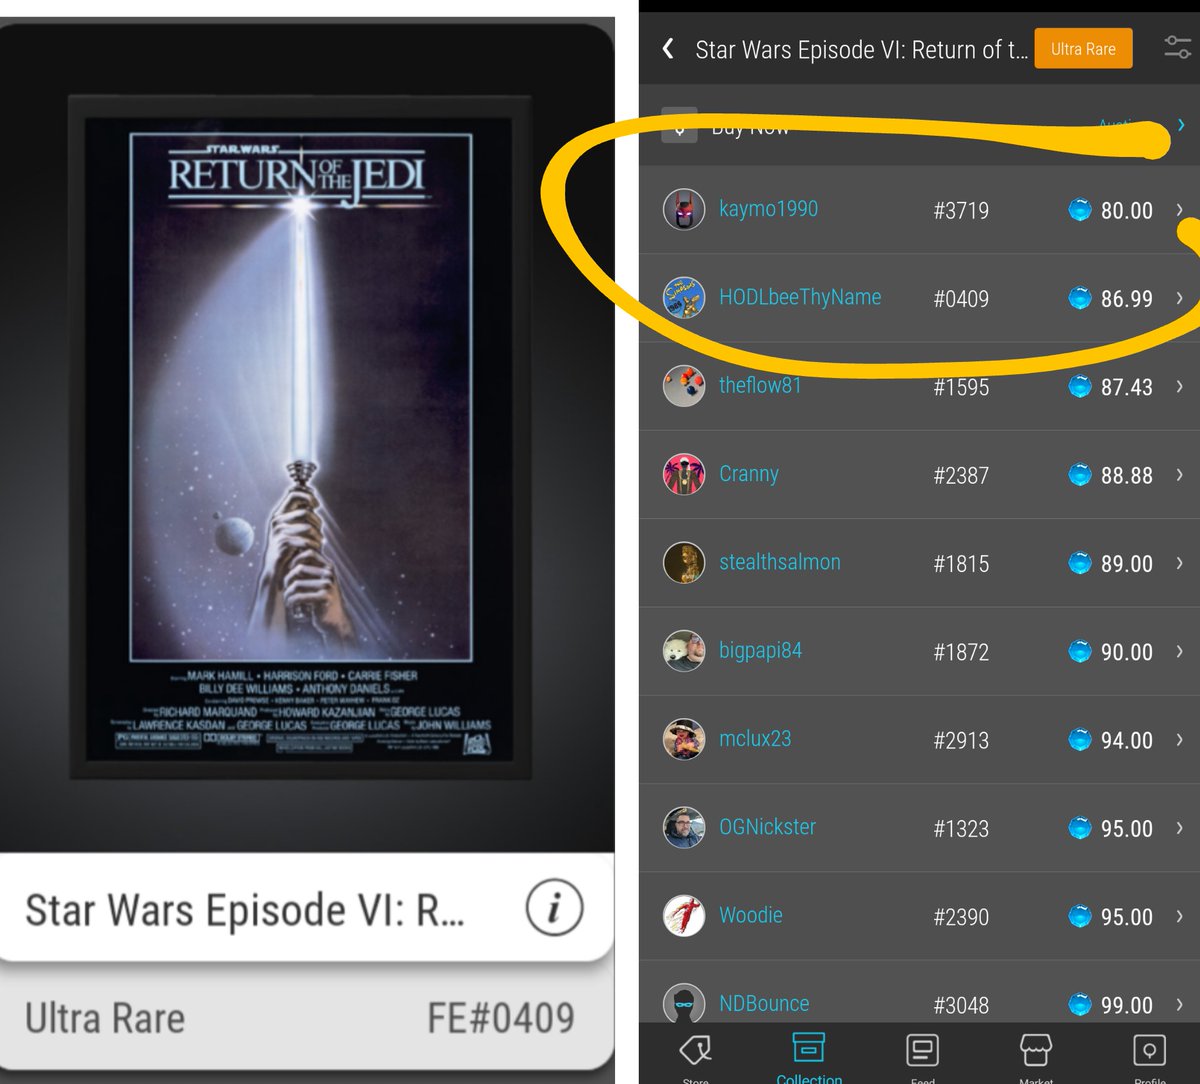Select mint number #1595
The image size is (1200, 1084).
point(961,387)
